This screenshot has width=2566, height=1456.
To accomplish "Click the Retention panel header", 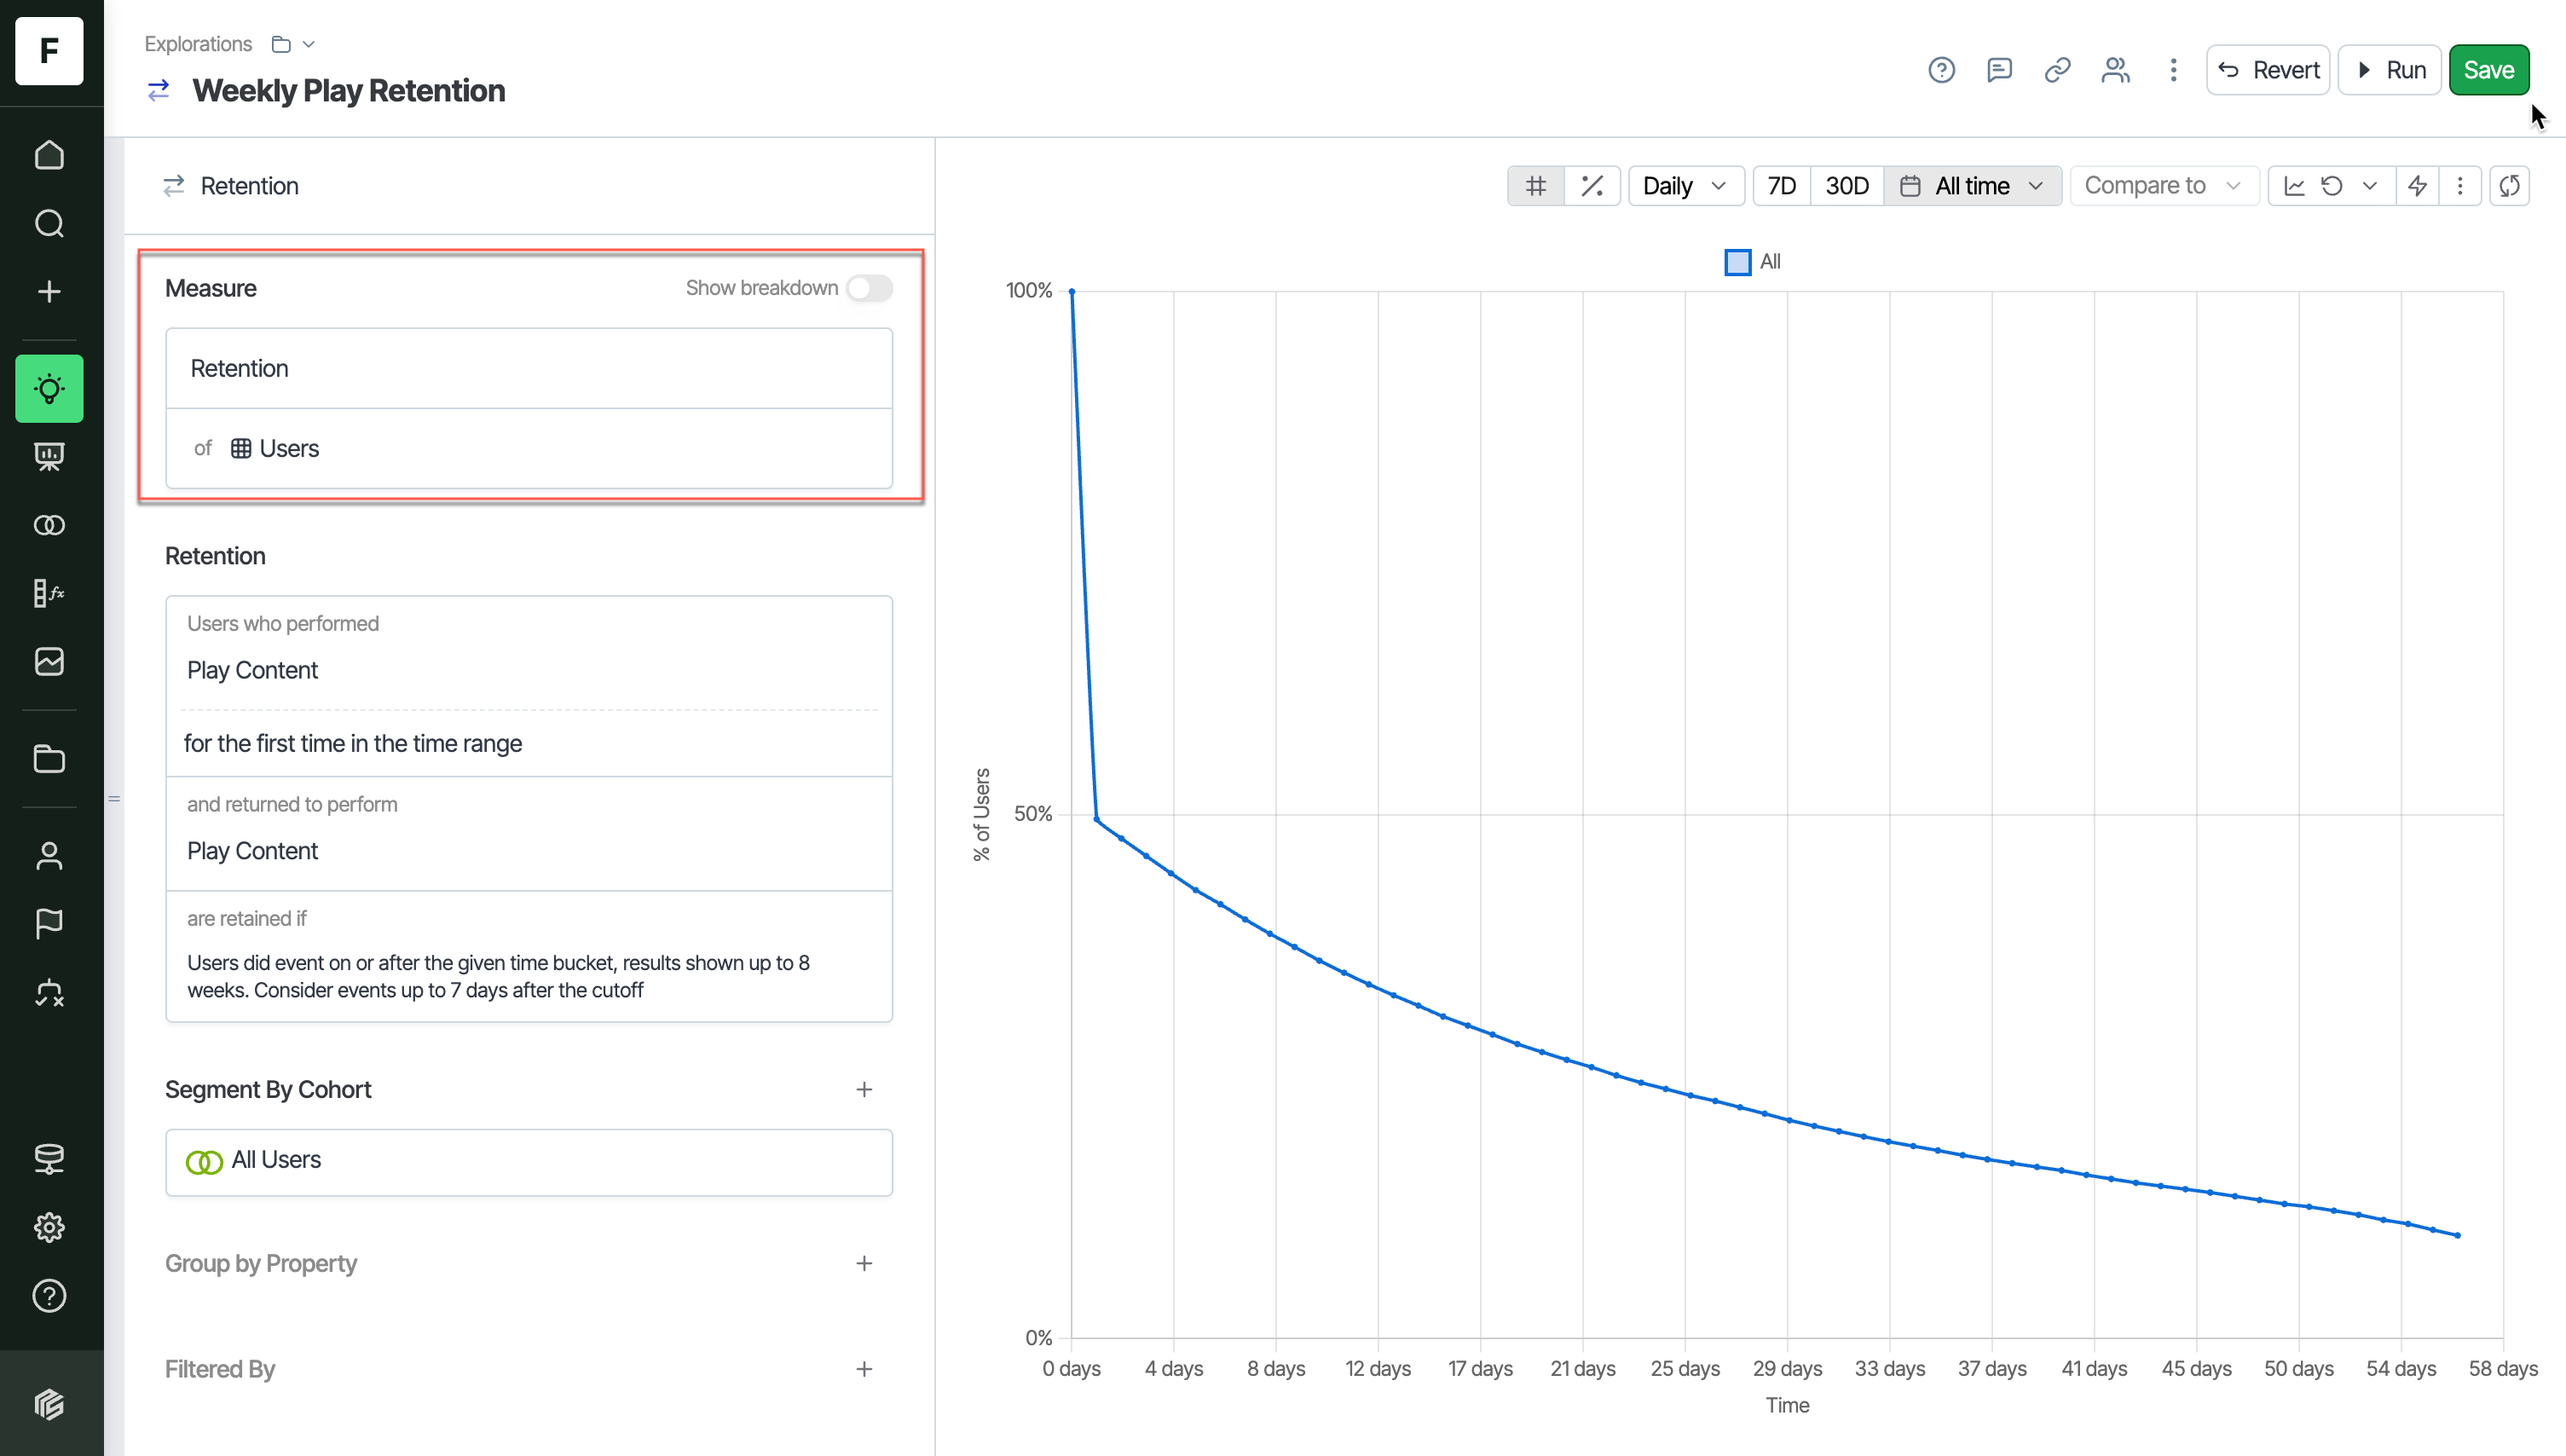I will click(x=230, y=186).
